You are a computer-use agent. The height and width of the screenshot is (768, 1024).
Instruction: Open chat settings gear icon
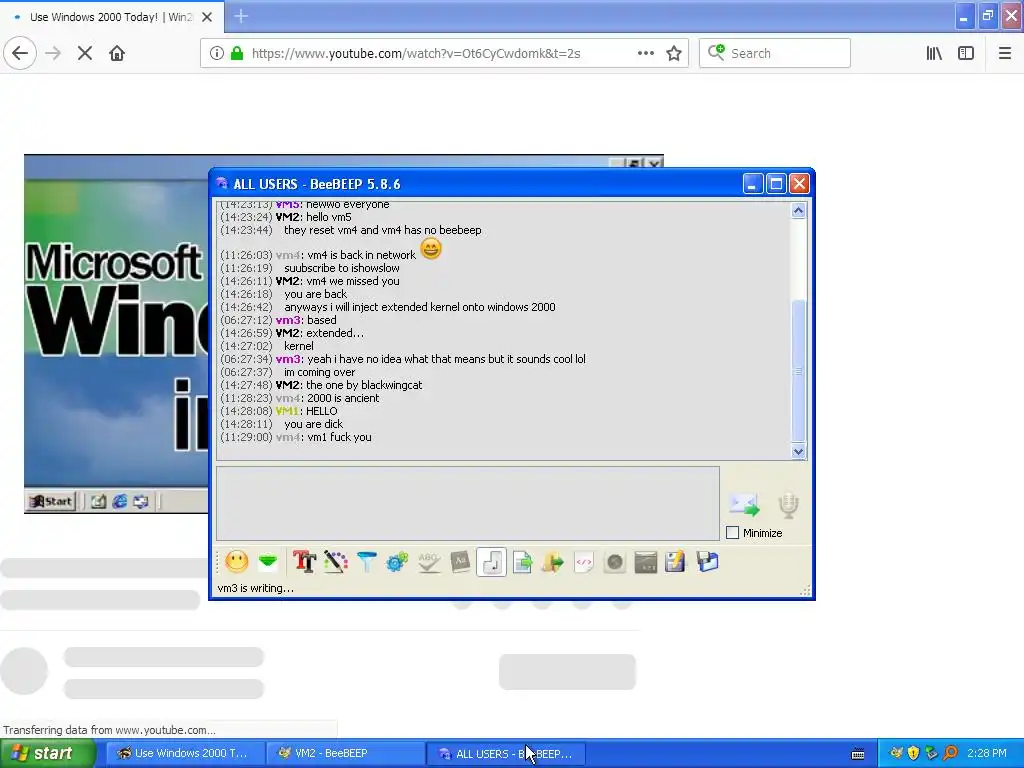coord(397,562)
